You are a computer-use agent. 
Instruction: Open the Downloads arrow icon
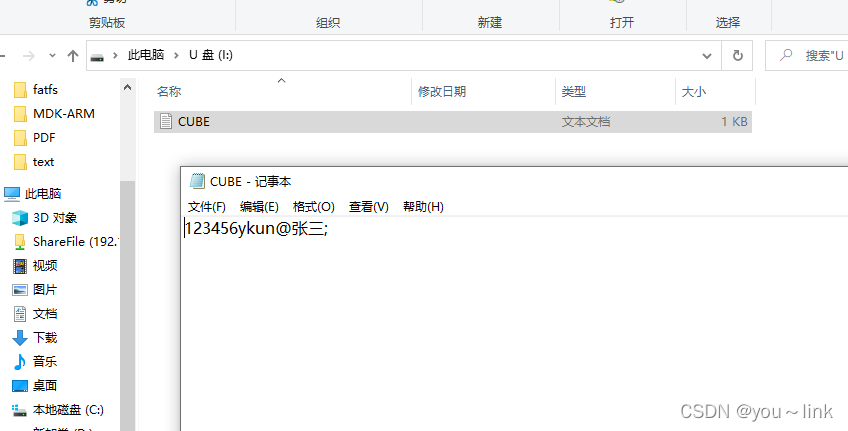pyautogui.click(x=20, y=338)
